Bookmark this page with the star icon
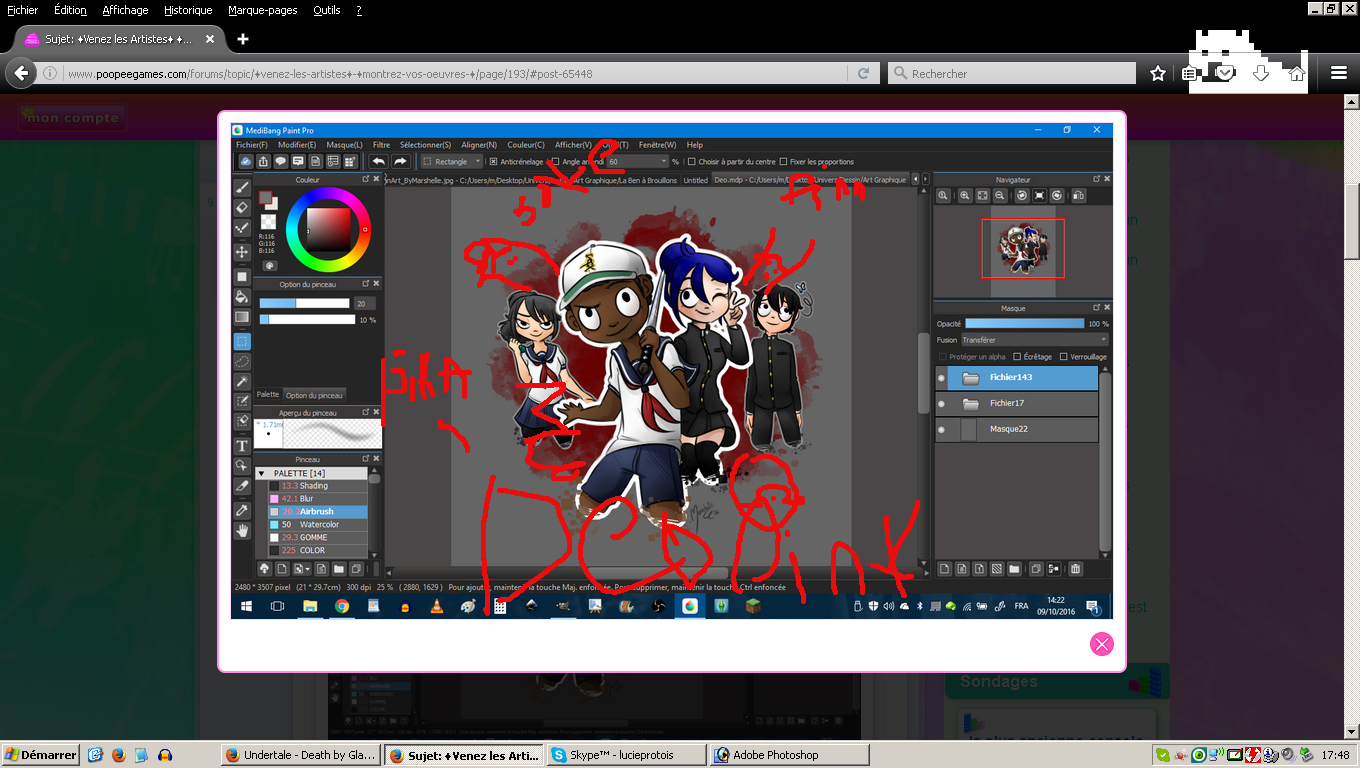Image resolution: width=1360 pixels, height=768 pixels. tap(1157, 74)
